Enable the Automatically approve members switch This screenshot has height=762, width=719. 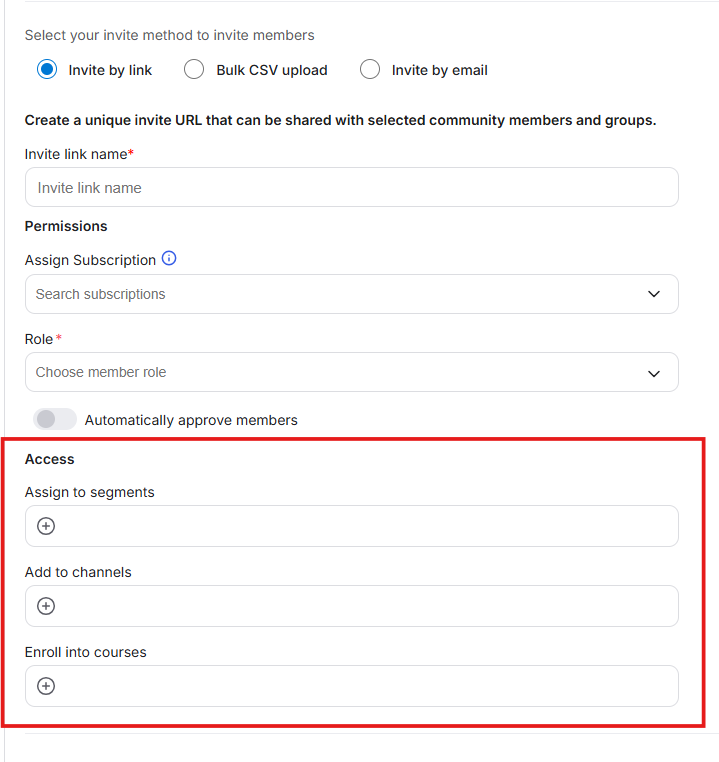[x=55, y=420]
